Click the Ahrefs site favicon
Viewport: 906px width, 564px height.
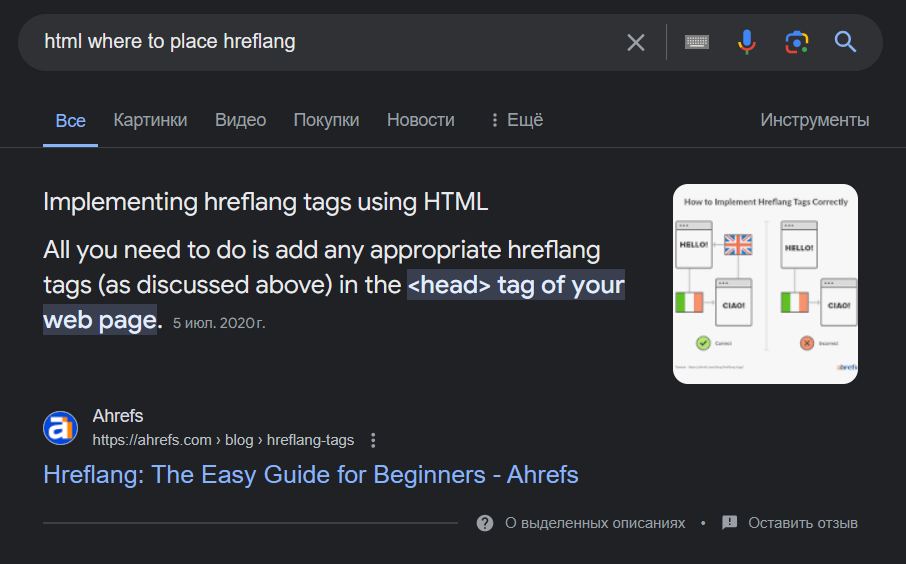click(x=61, y=428)
